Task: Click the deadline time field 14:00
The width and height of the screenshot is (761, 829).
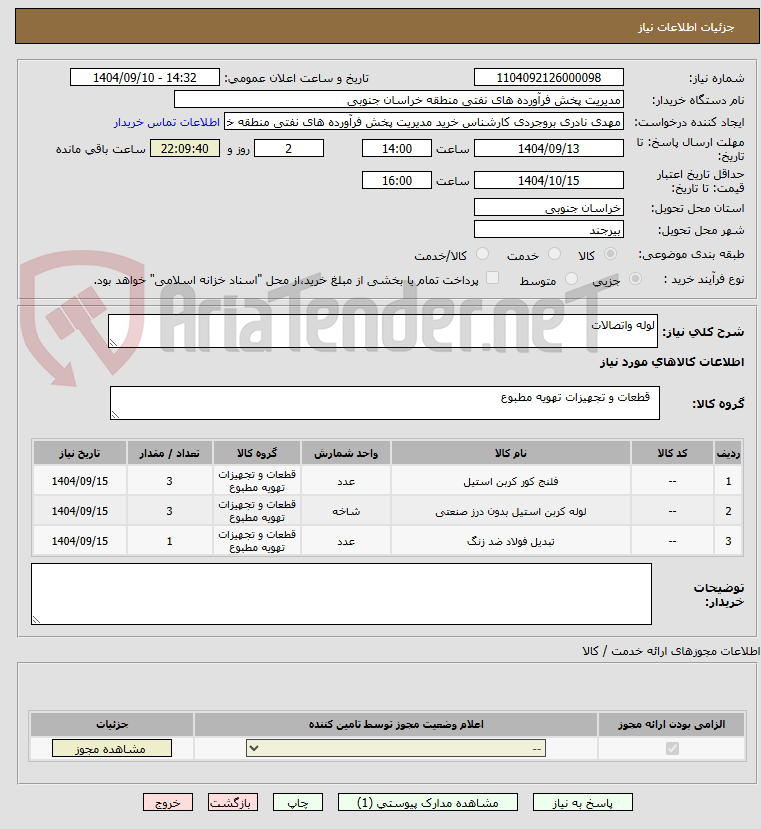Action: [x=397, y=149]
